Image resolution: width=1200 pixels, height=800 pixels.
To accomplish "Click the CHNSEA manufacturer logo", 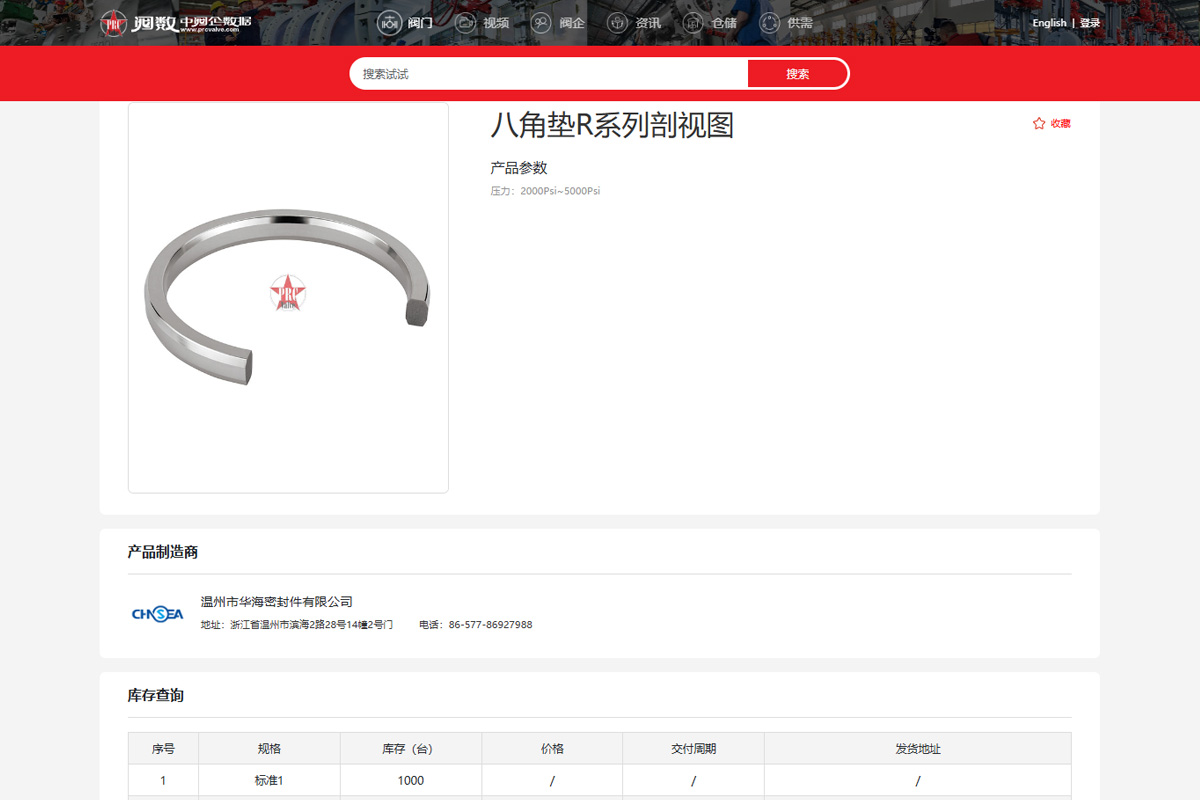I will [157, 614].
